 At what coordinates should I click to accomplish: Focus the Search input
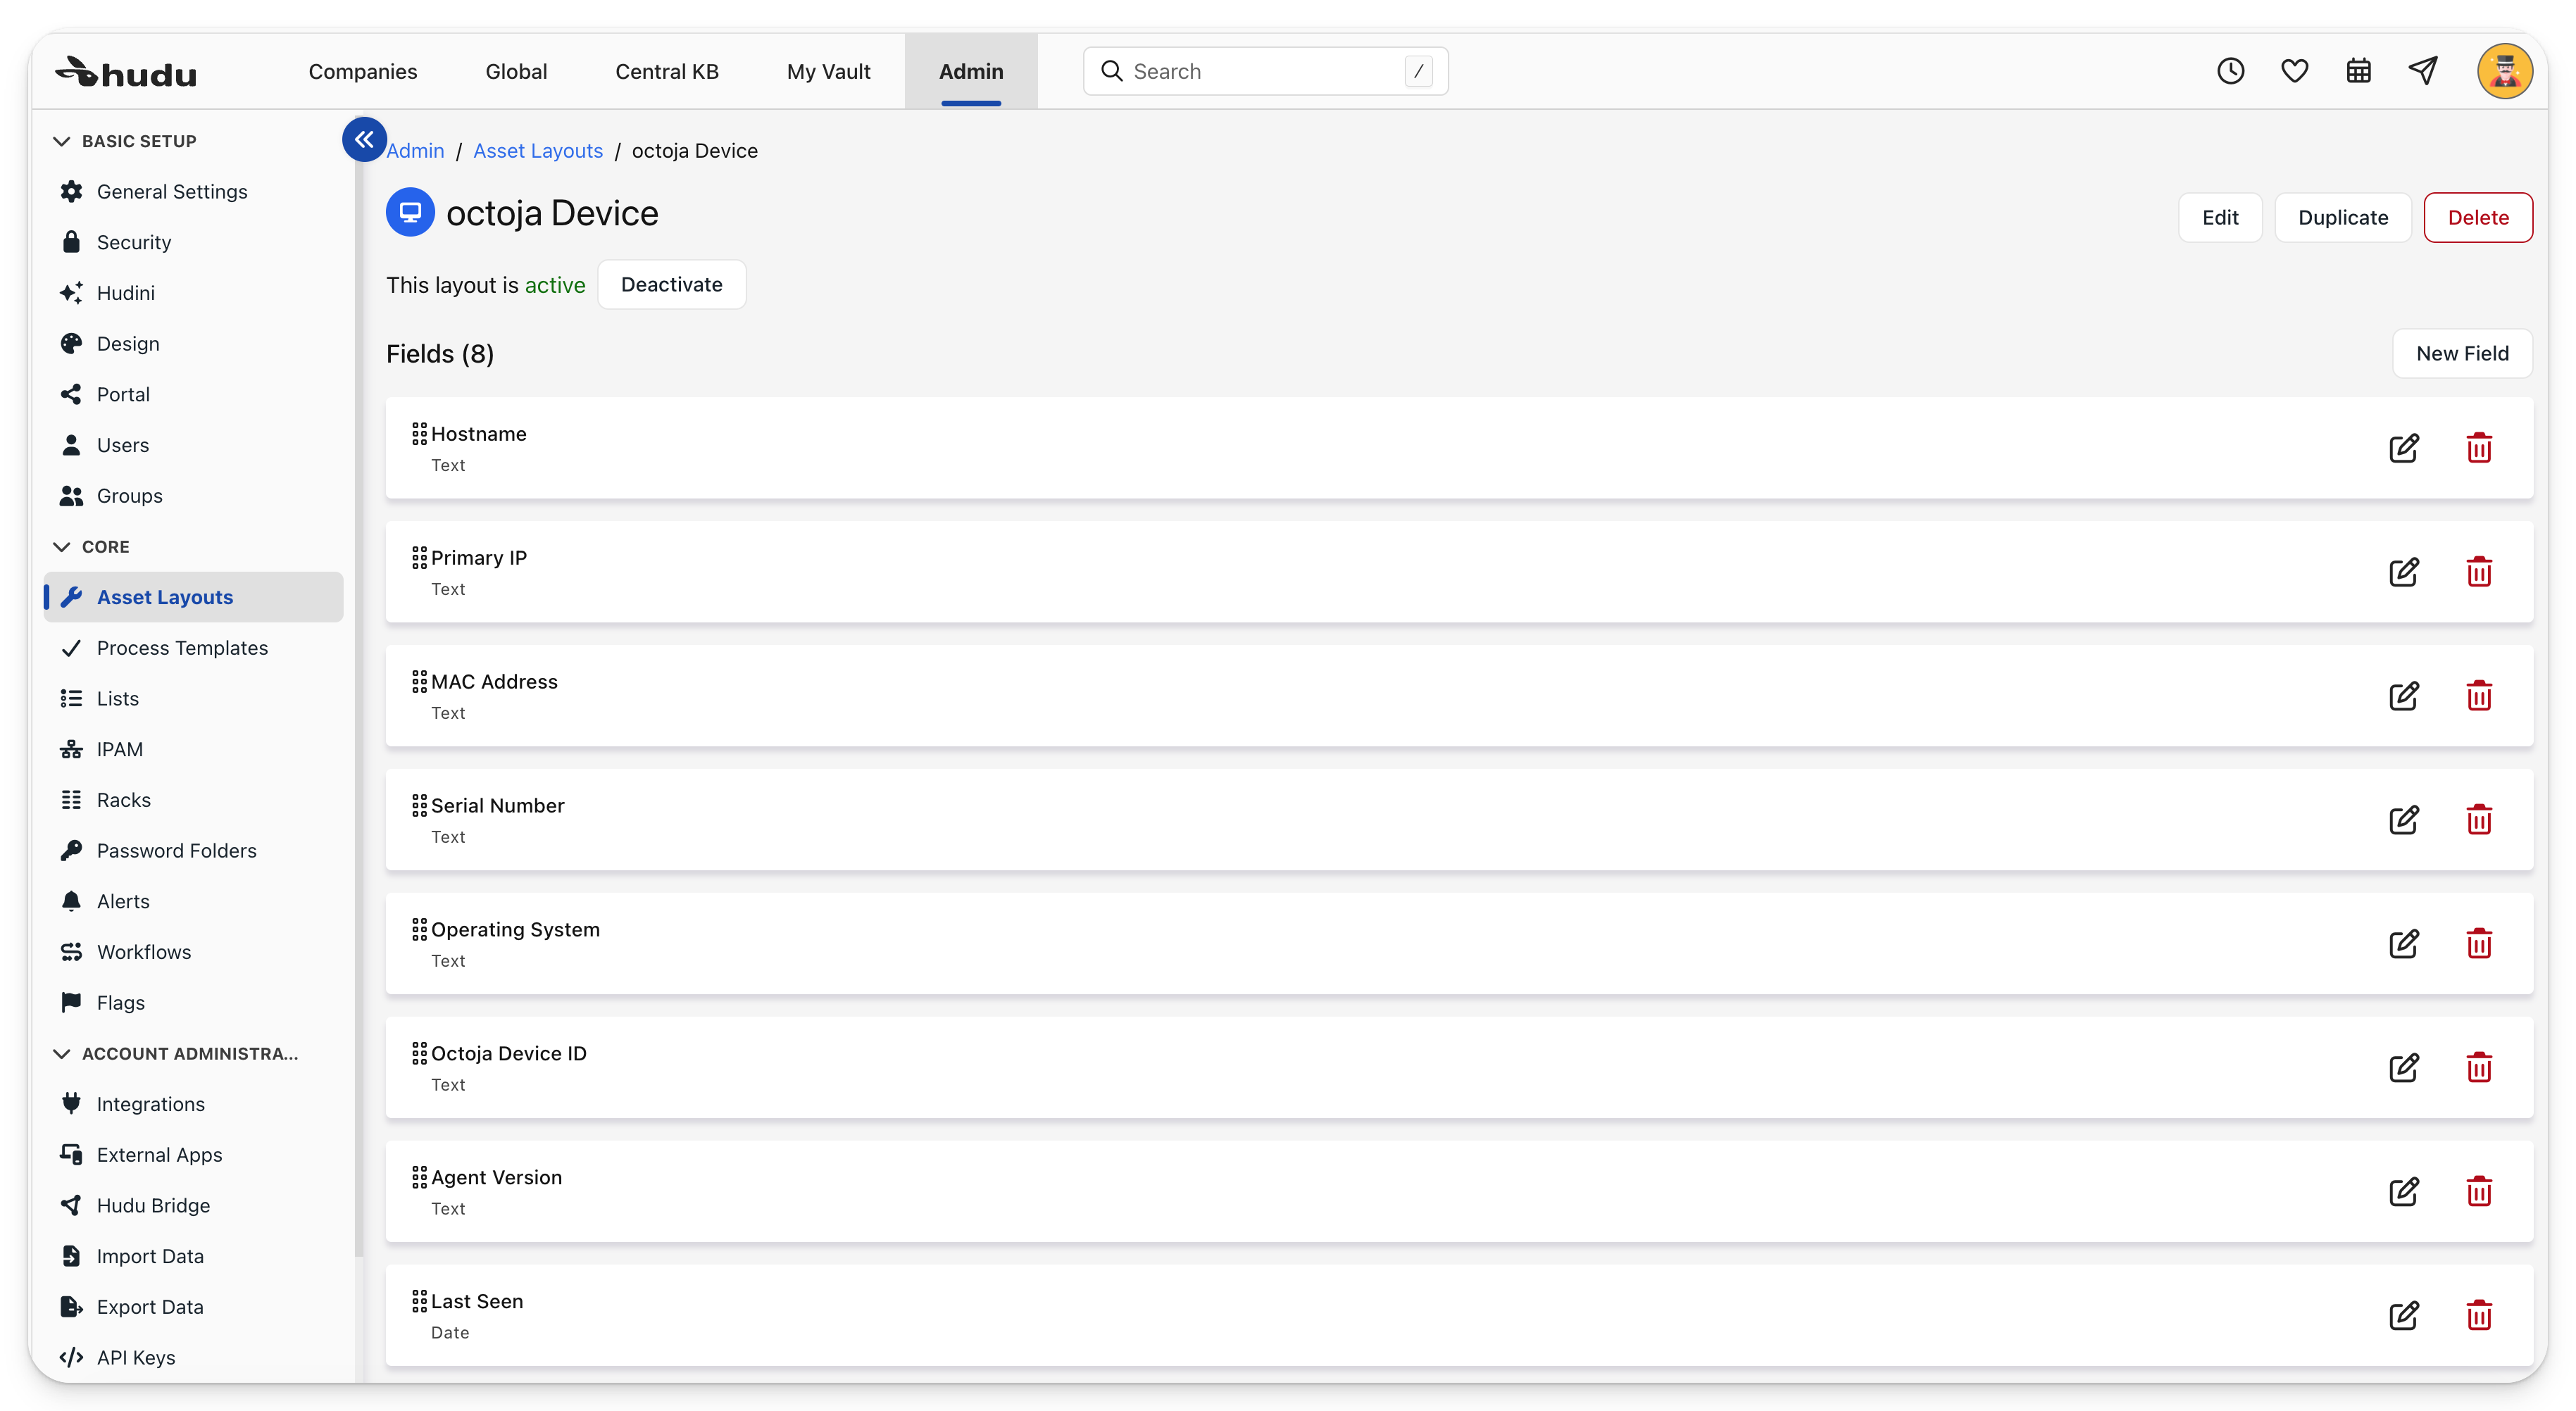1265,71
